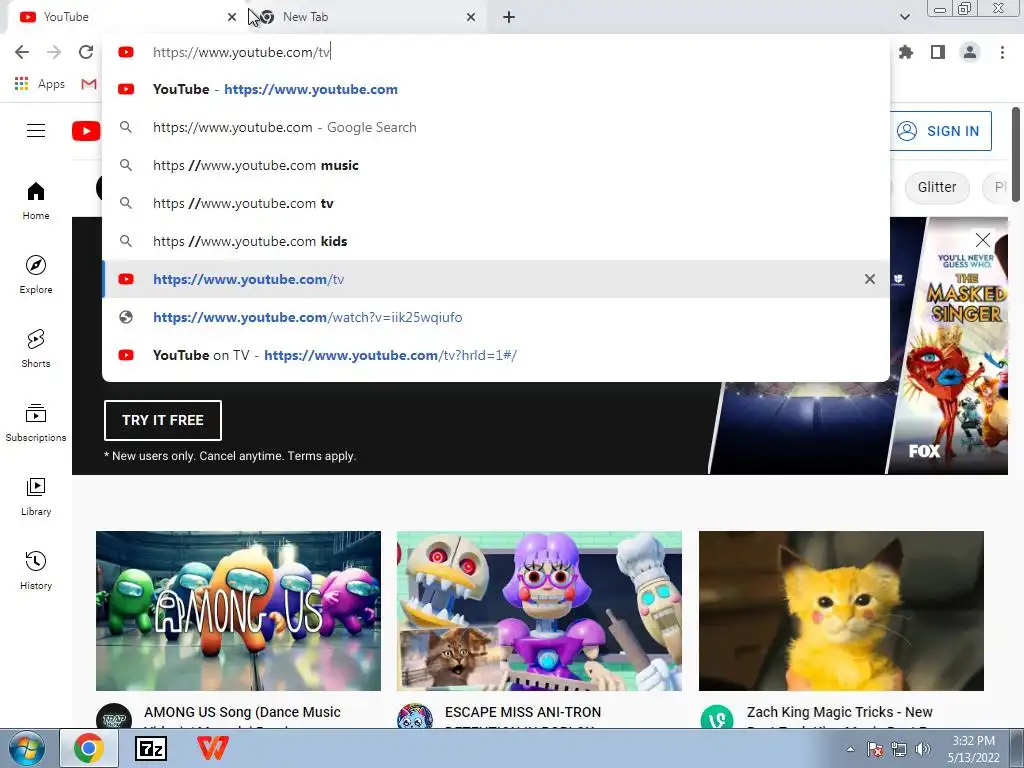Click the page vertical scrollbar thumb
1024x768 pixels.
(x=1016, y=155)
